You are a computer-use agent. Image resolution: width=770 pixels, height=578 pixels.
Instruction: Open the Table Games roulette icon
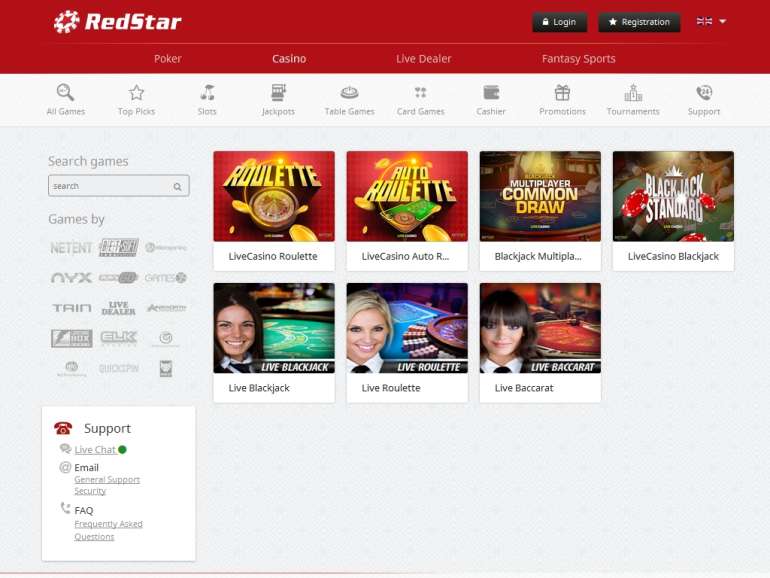pos(349,92)
